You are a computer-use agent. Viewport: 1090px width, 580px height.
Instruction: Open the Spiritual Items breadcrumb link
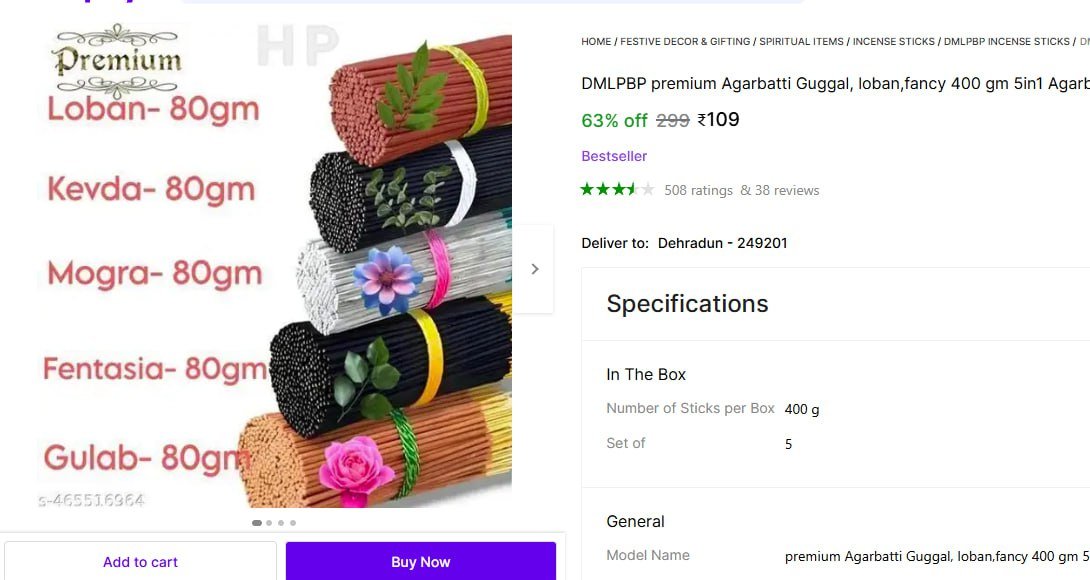point(801,42)
